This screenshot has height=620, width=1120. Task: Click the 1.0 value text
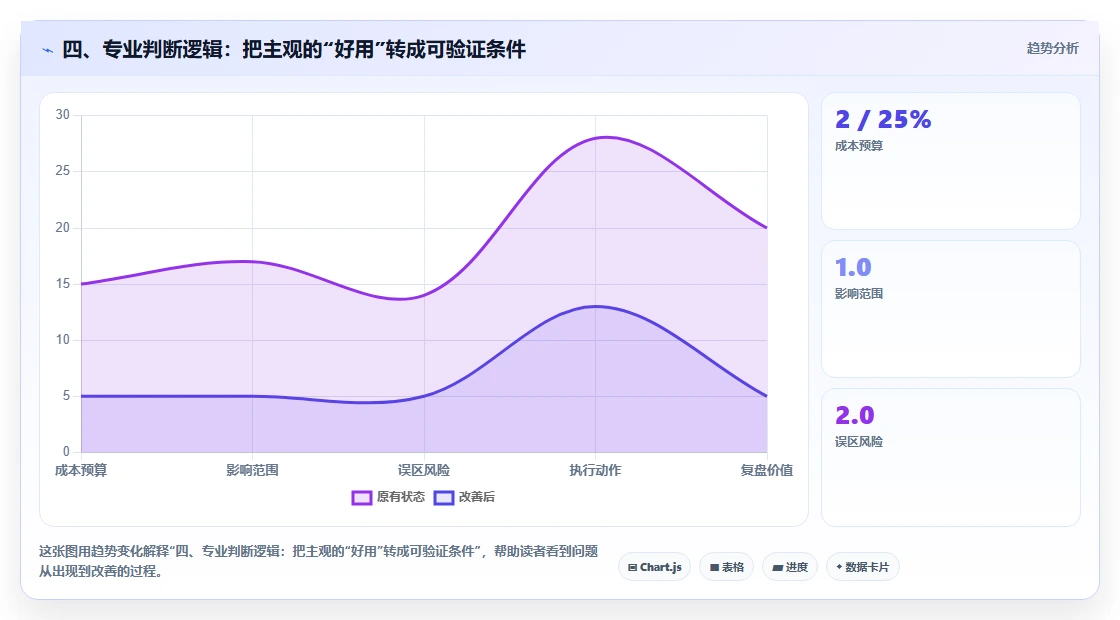coord(853,268)
